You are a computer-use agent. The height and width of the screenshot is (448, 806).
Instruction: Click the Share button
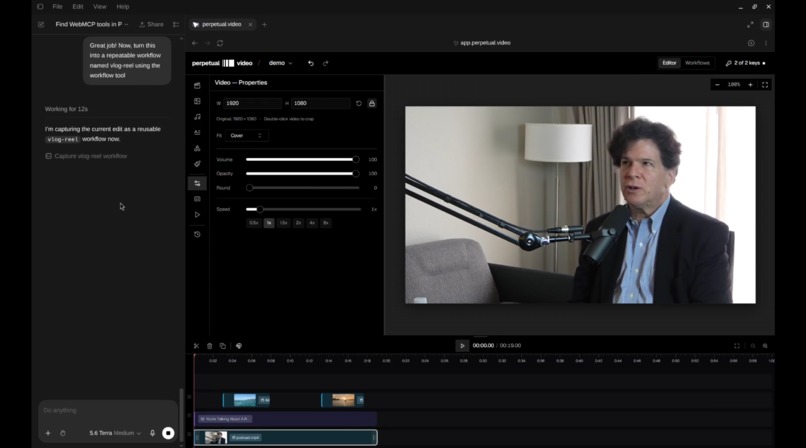151,25
